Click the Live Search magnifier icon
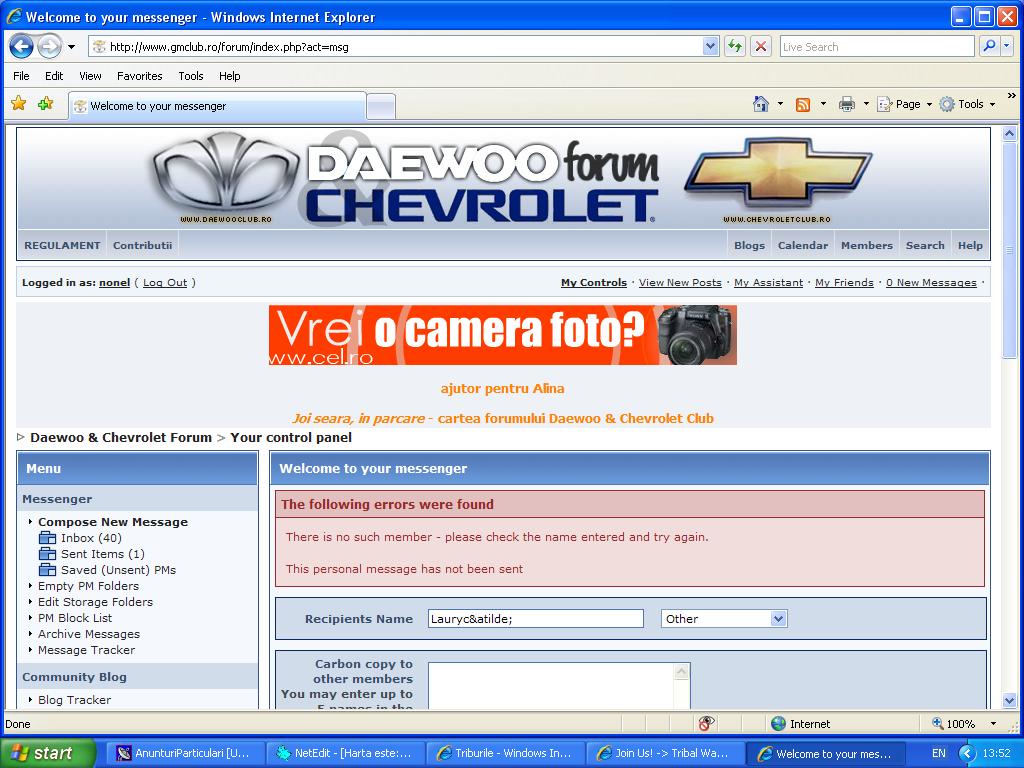This screenshot has height=768, width=1024. point(989,46)
